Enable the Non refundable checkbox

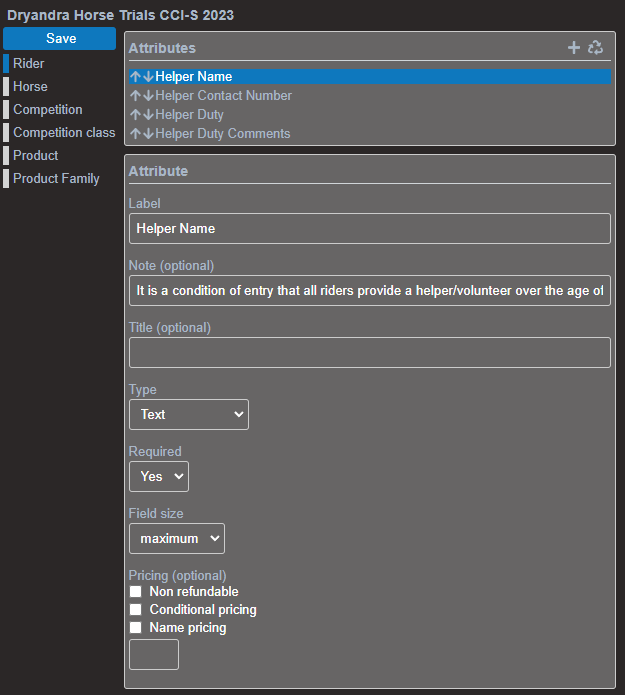[x=136, y=592]
